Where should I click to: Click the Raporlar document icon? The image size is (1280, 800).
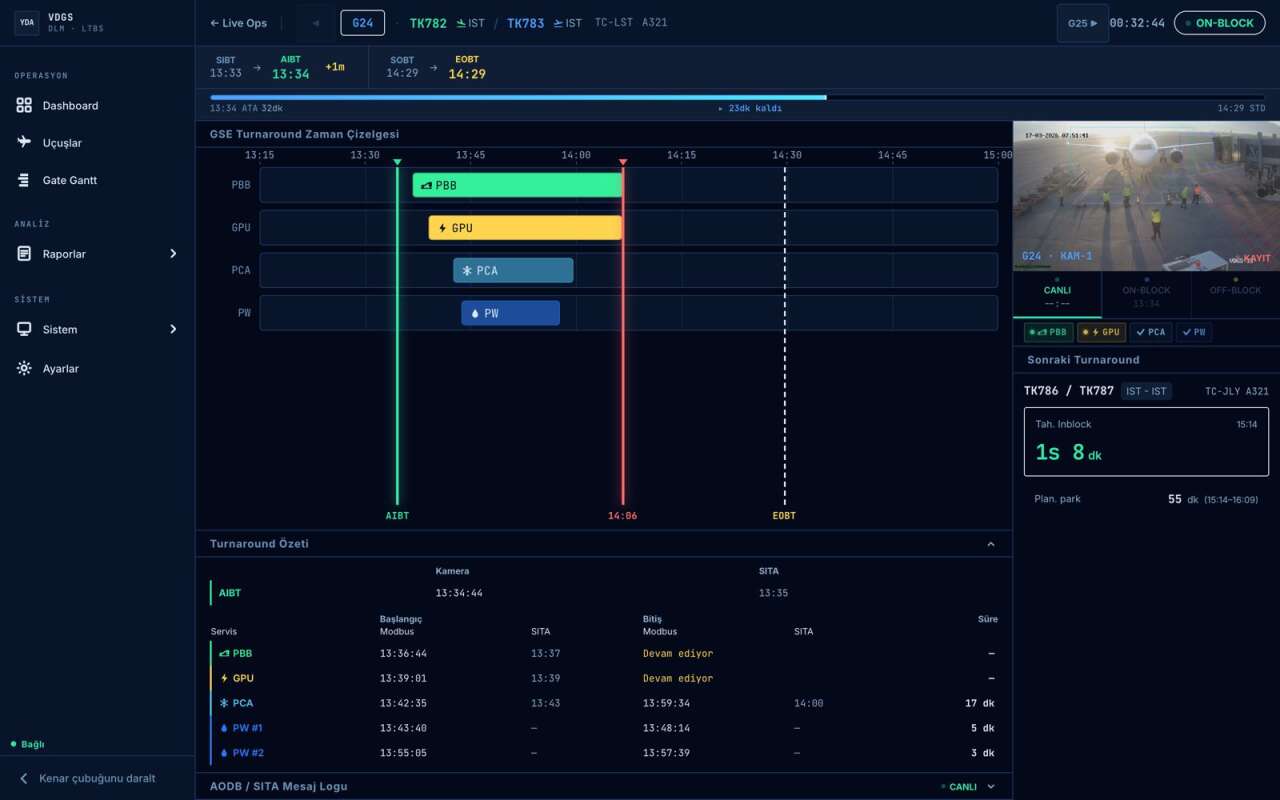pyautogui.click(x=24, y=254)
